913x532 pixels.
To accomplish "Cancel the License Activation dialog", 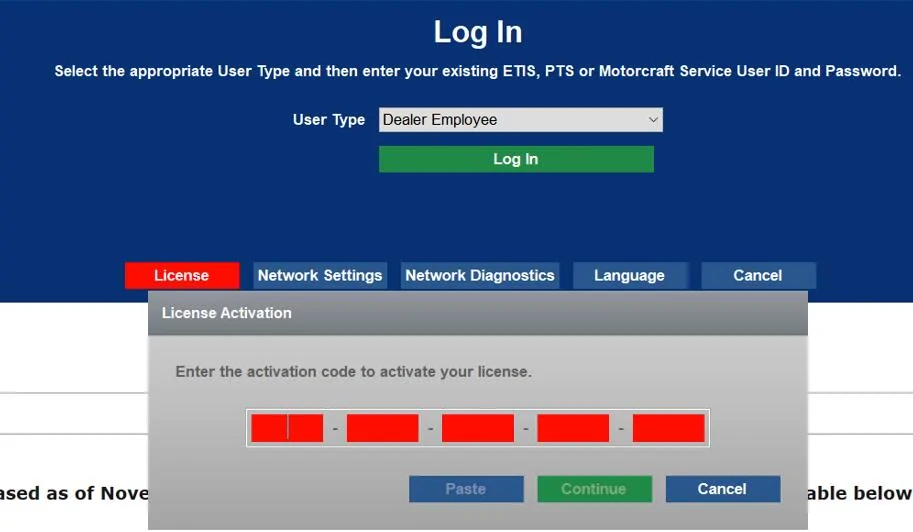I will [x=723, y=489].
